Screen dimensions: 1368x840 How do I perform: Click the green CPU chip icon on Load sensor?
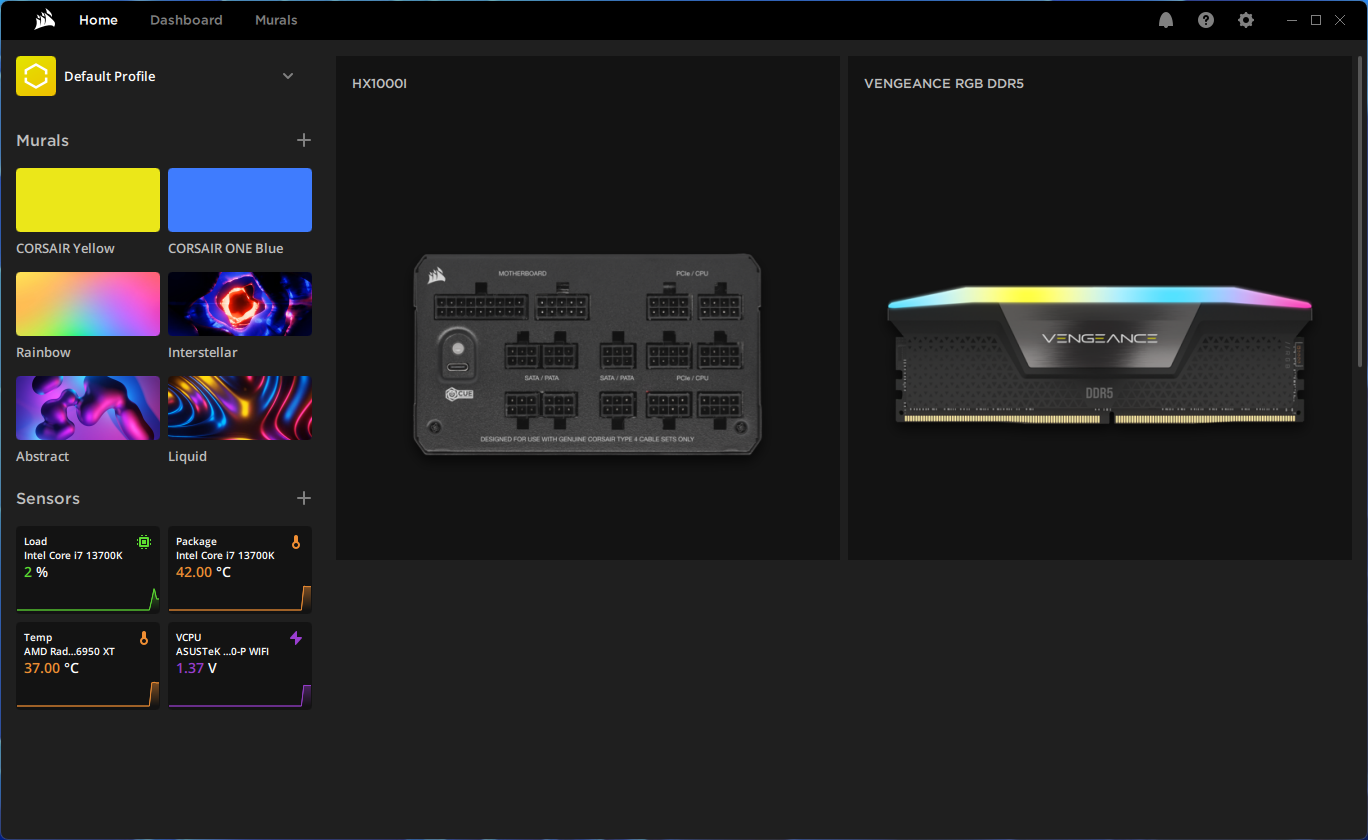(144, 542)
